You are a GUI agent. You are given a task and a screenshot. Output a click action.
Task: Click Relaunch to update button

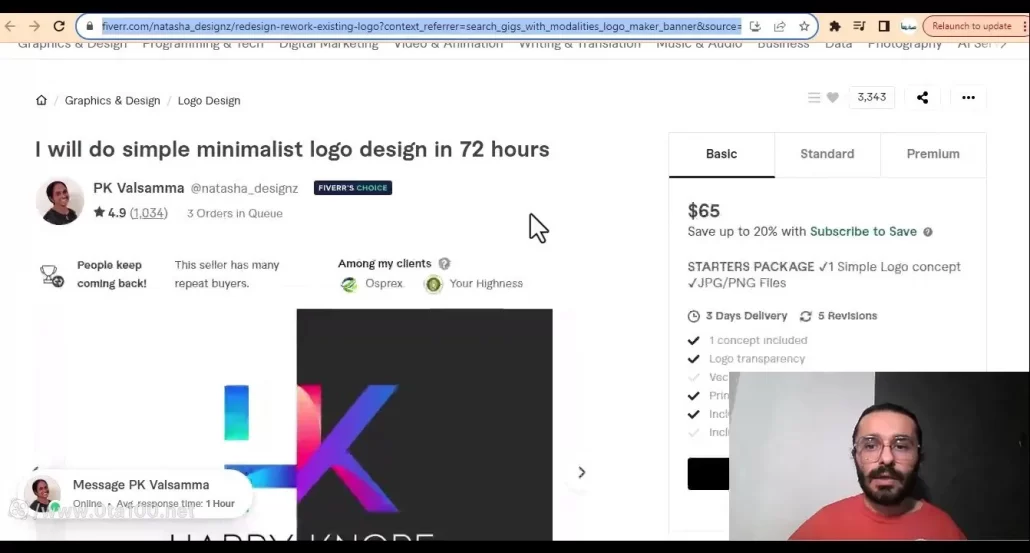click(971, 26)
